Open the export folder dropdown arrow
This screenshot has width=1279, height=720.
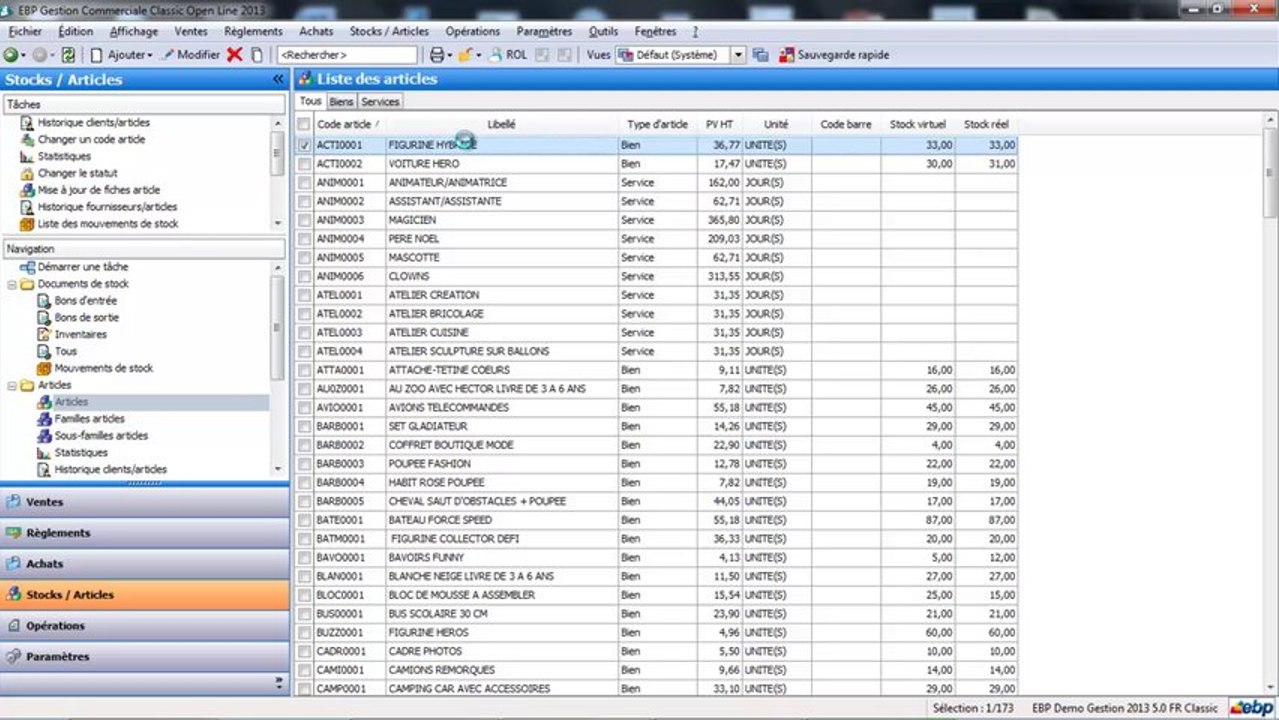[479, 55]
